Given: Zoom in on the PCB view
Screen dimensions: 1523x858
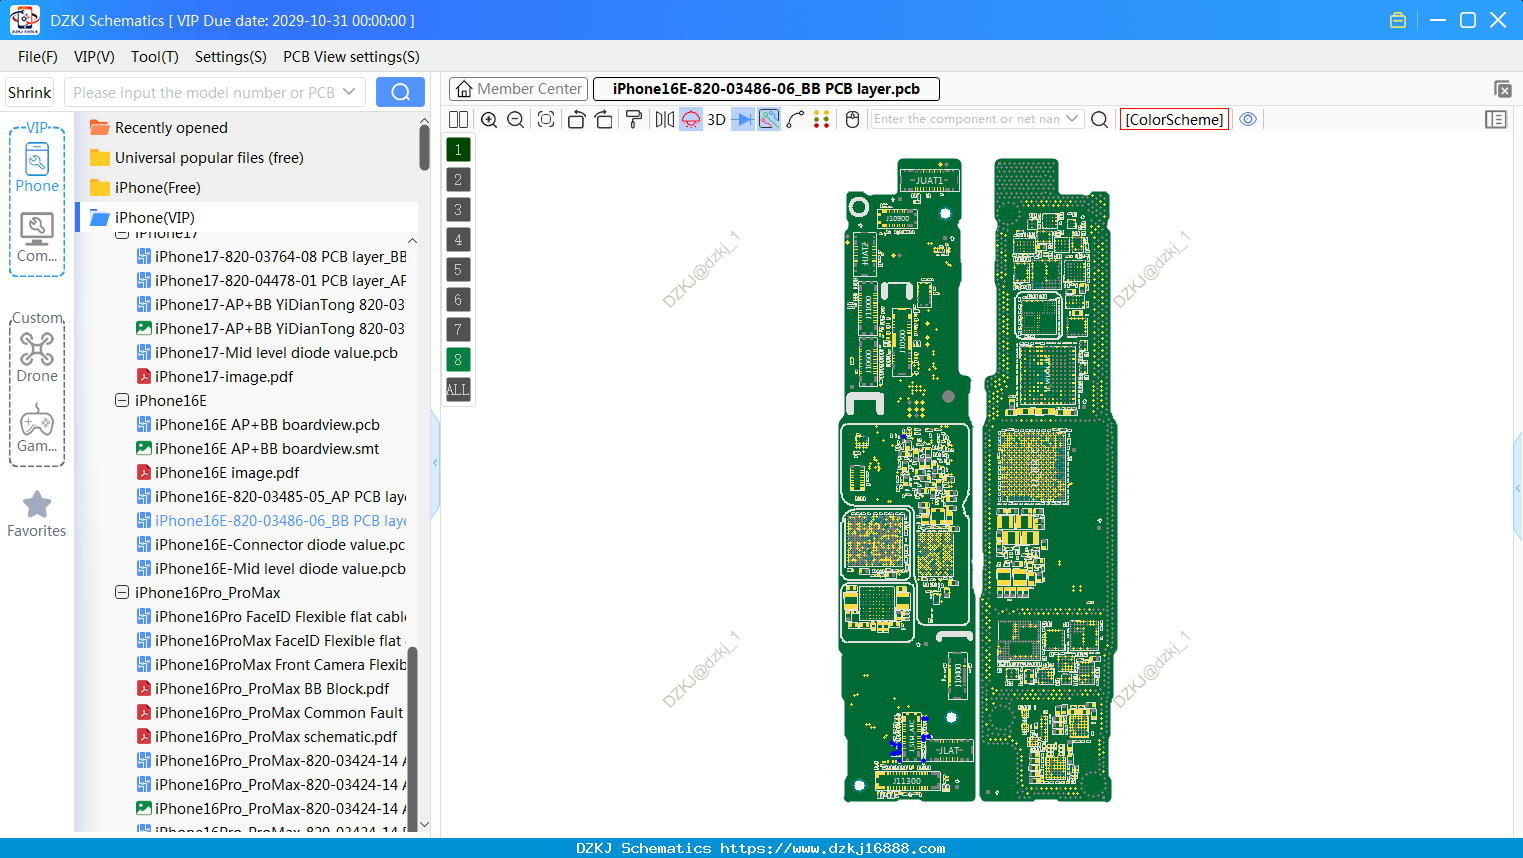Looking at the screenshot, I should [489, 119].
